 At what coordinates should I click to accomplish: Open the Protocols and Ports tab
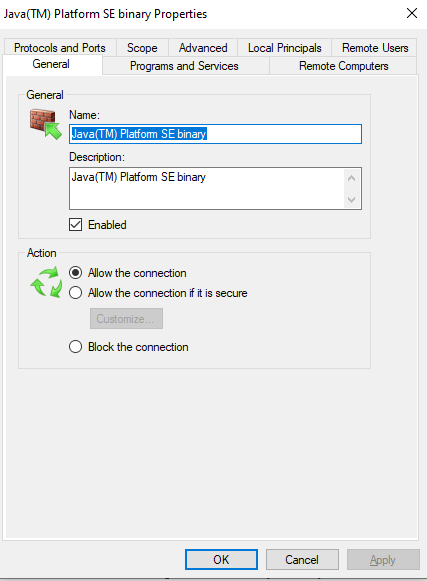click(60, 48)
